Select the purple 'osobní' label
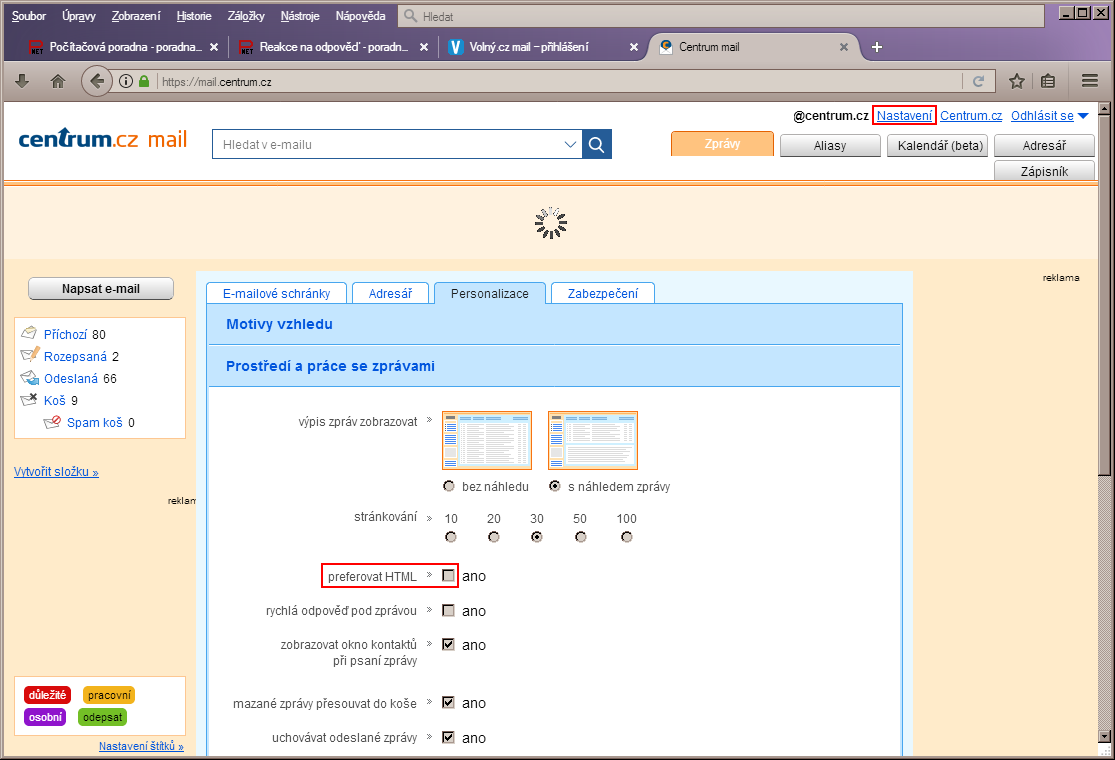1115x760 pixels. click(46, 717)
